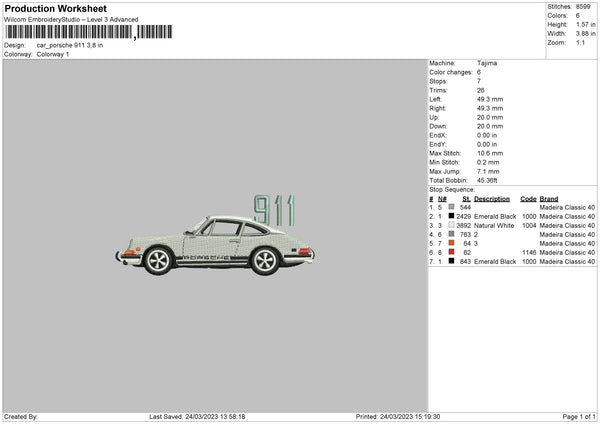600x424 pixels.
Task: Click the Left: label
Action: coord(435,99)
